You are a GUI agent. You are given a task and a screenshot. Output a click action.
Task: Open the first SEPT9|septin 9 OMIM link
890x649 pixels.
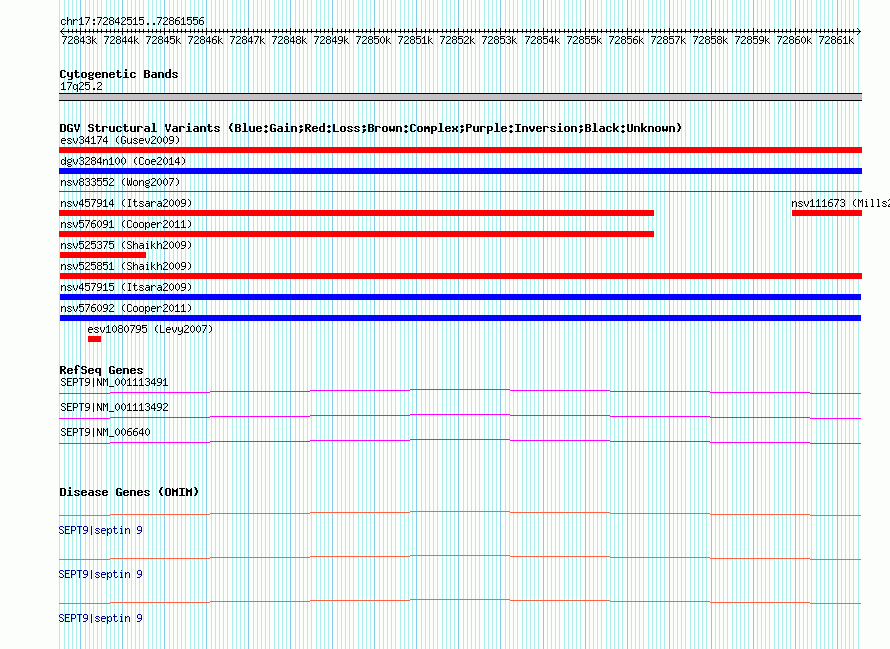(x=100, y=530)
